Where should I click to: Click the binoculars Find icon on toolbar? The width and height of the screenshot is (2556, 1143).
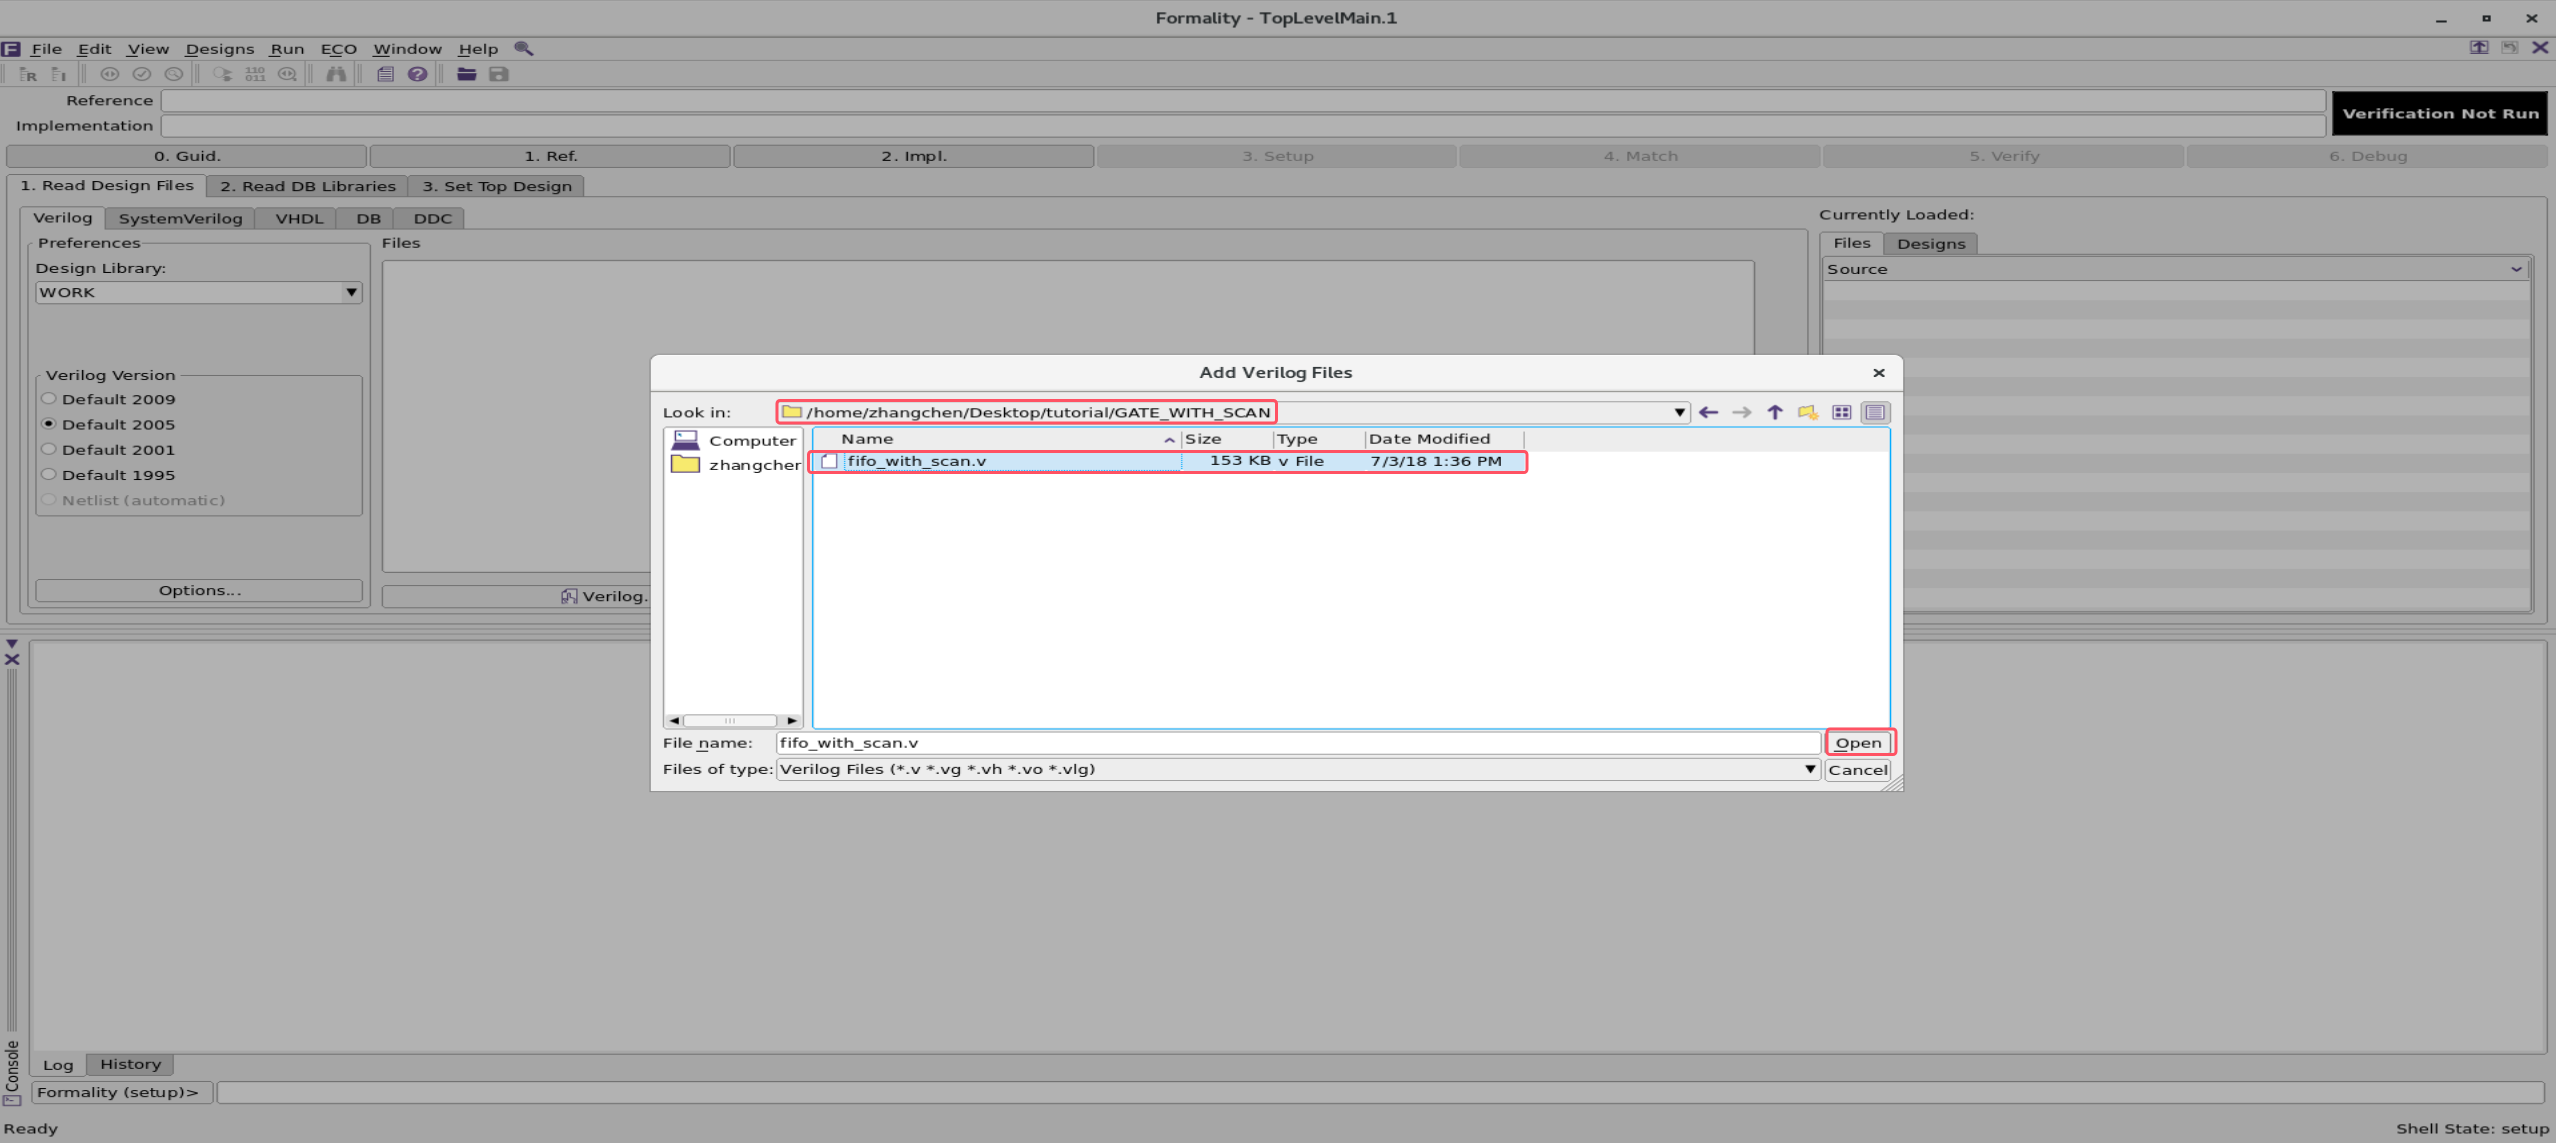click(x=337, y=74)
